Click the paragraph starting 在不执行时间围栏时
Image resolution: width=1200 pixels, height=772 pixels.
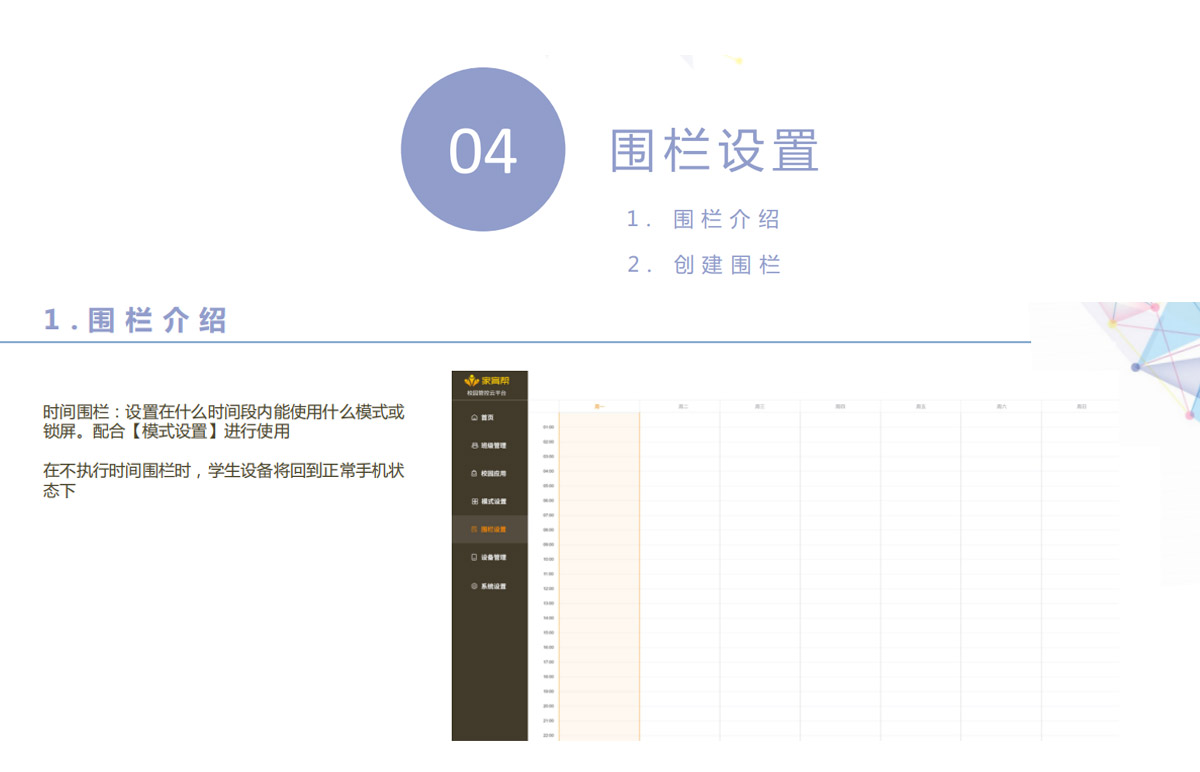click(224, 481)
